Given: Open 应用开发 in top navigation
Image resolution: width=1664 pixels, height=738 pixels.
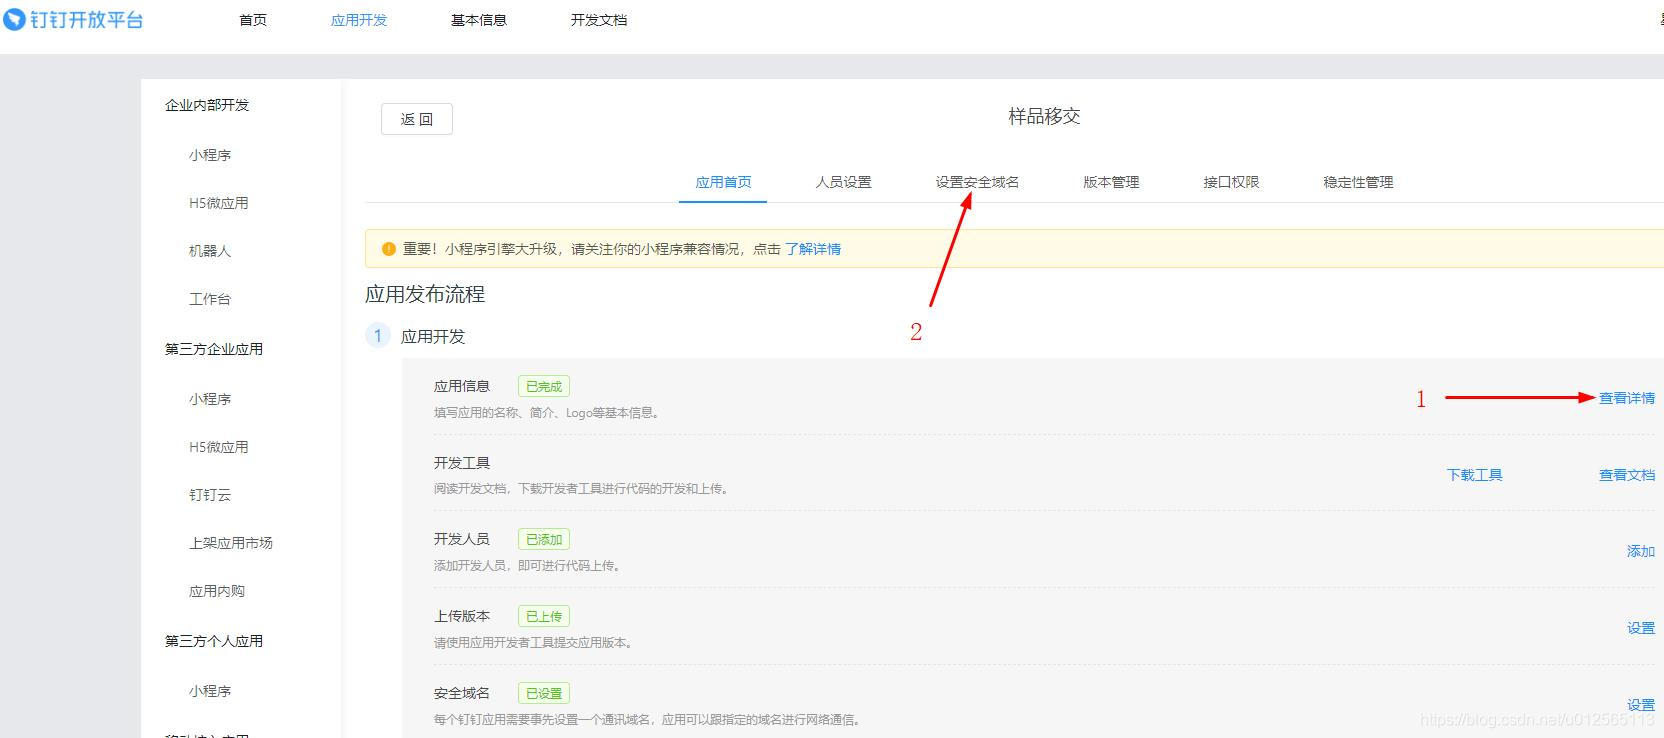Looking at the screenshot, I should 359,20.
